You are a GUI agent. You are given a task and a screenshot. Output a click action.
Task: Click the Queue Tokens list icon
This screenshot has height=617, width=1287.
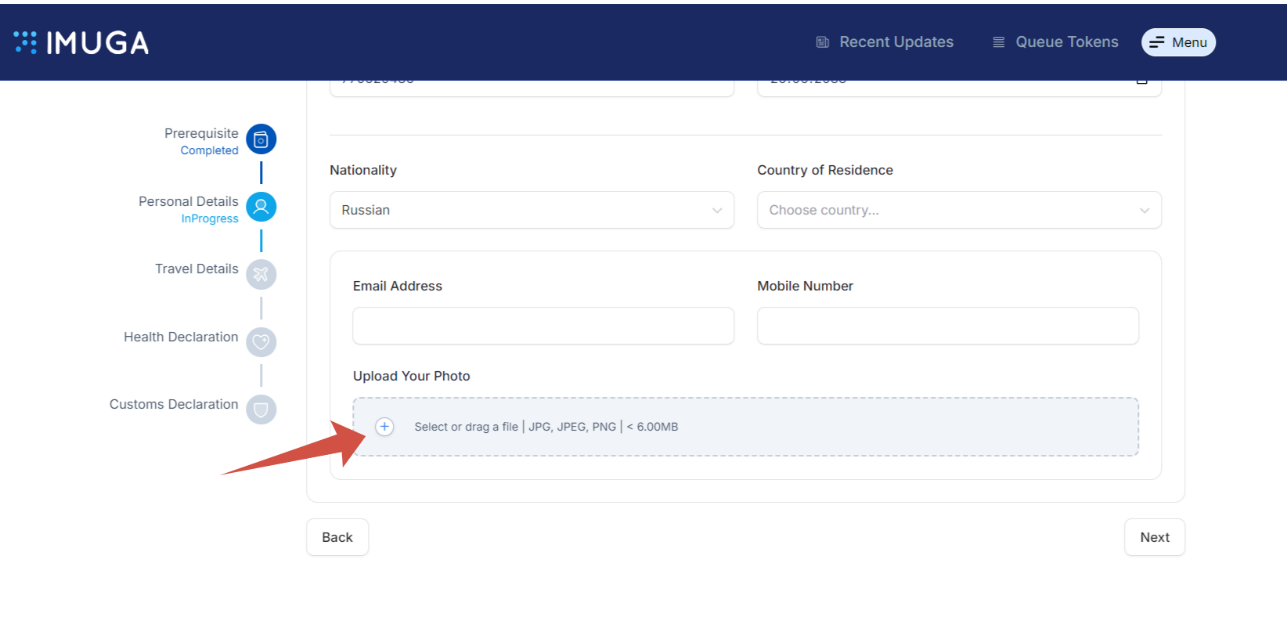[998, 42]
